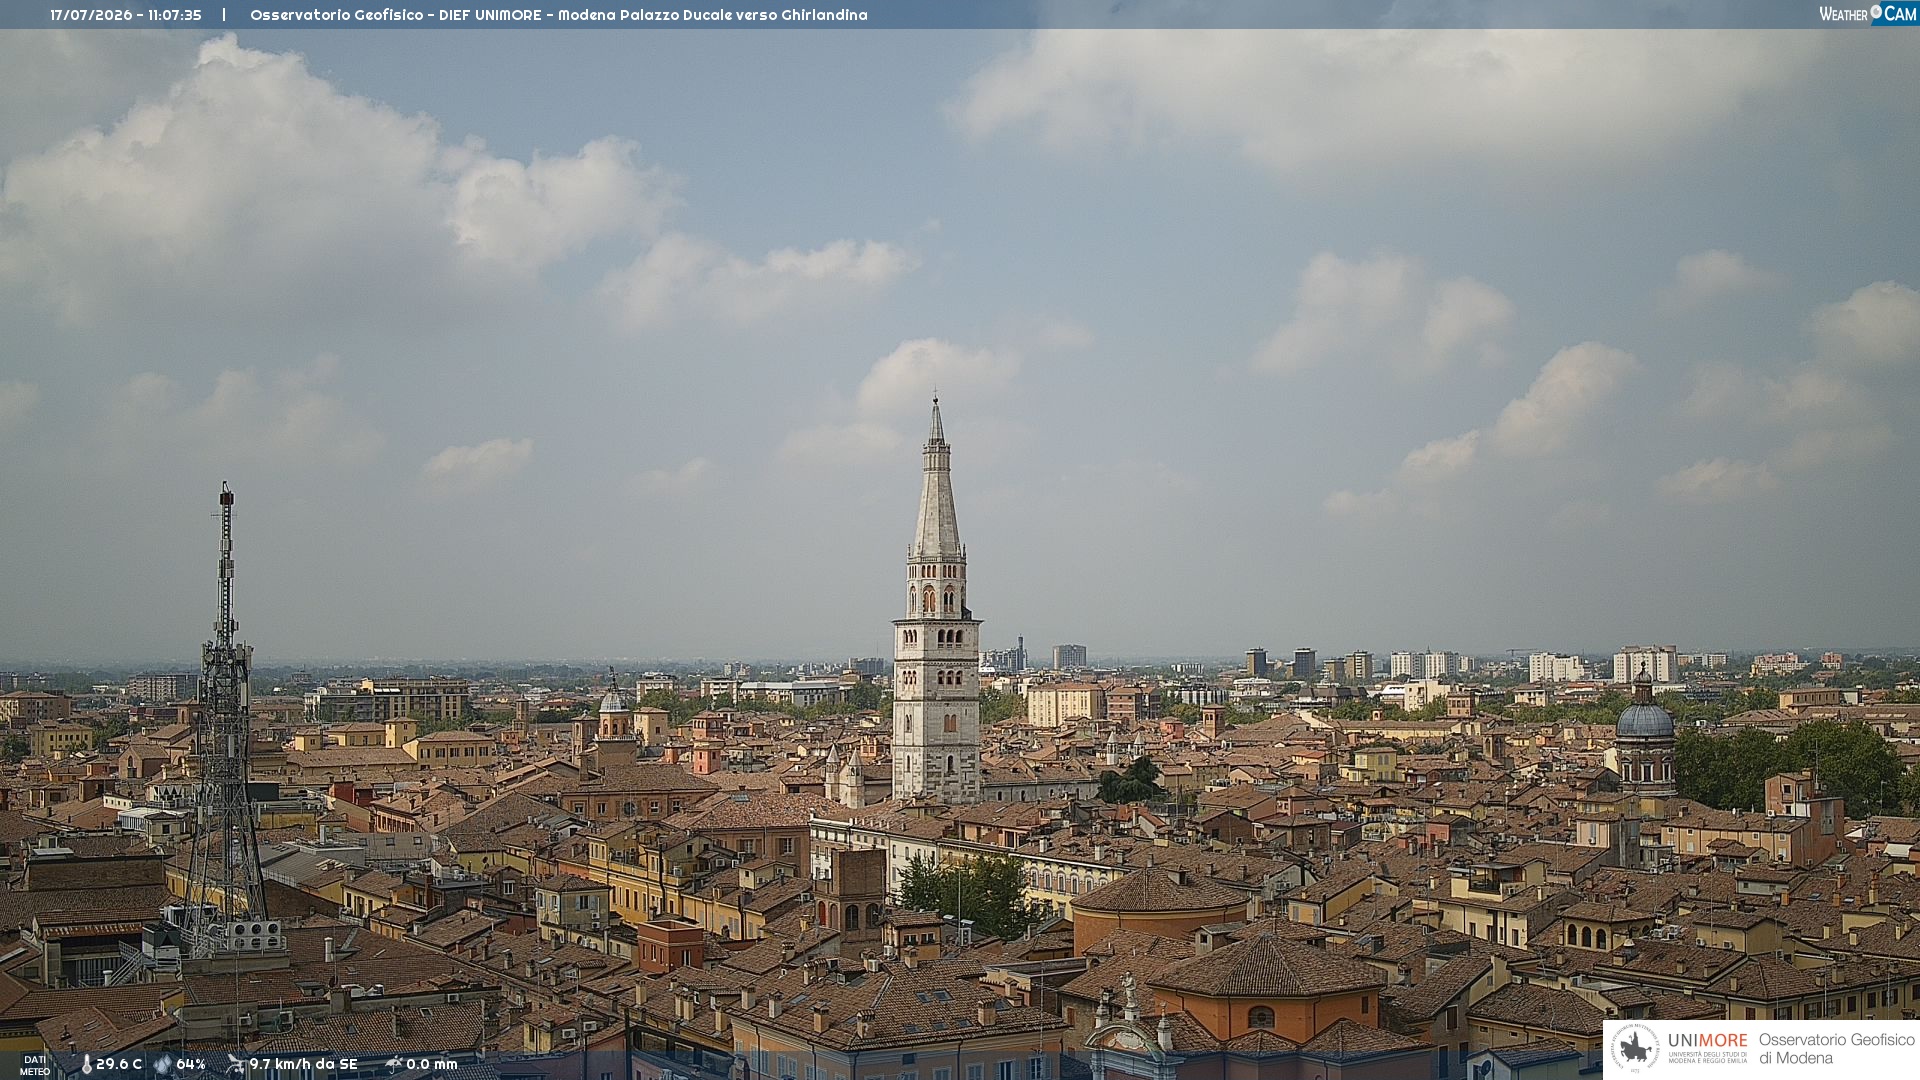Select the 0.0 mm rainfall value
This screenshot has height=1080, width=1920.
click(431, 1064)
